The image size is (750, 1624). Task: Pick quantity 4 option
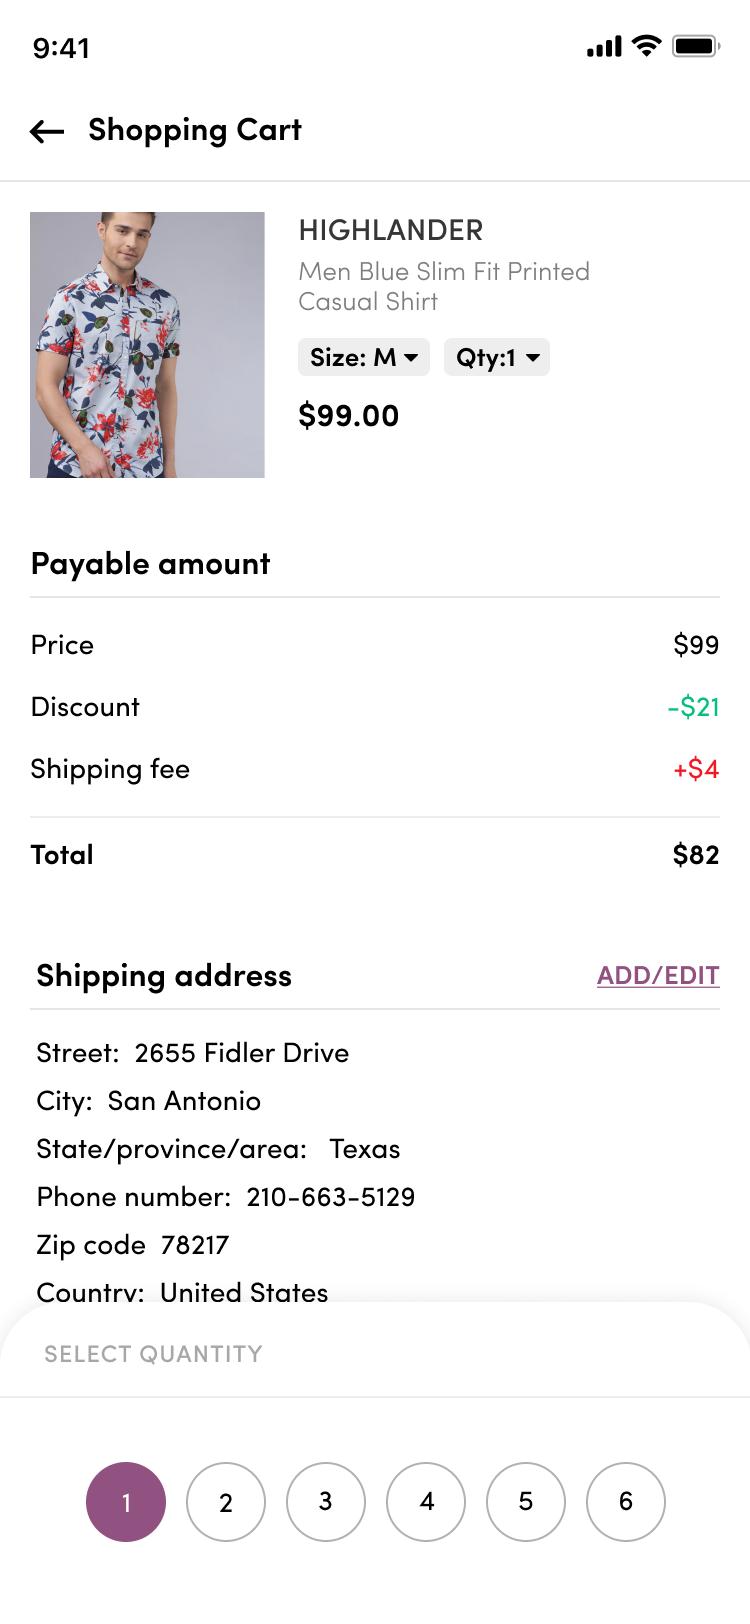click(x=426, y=1502)
